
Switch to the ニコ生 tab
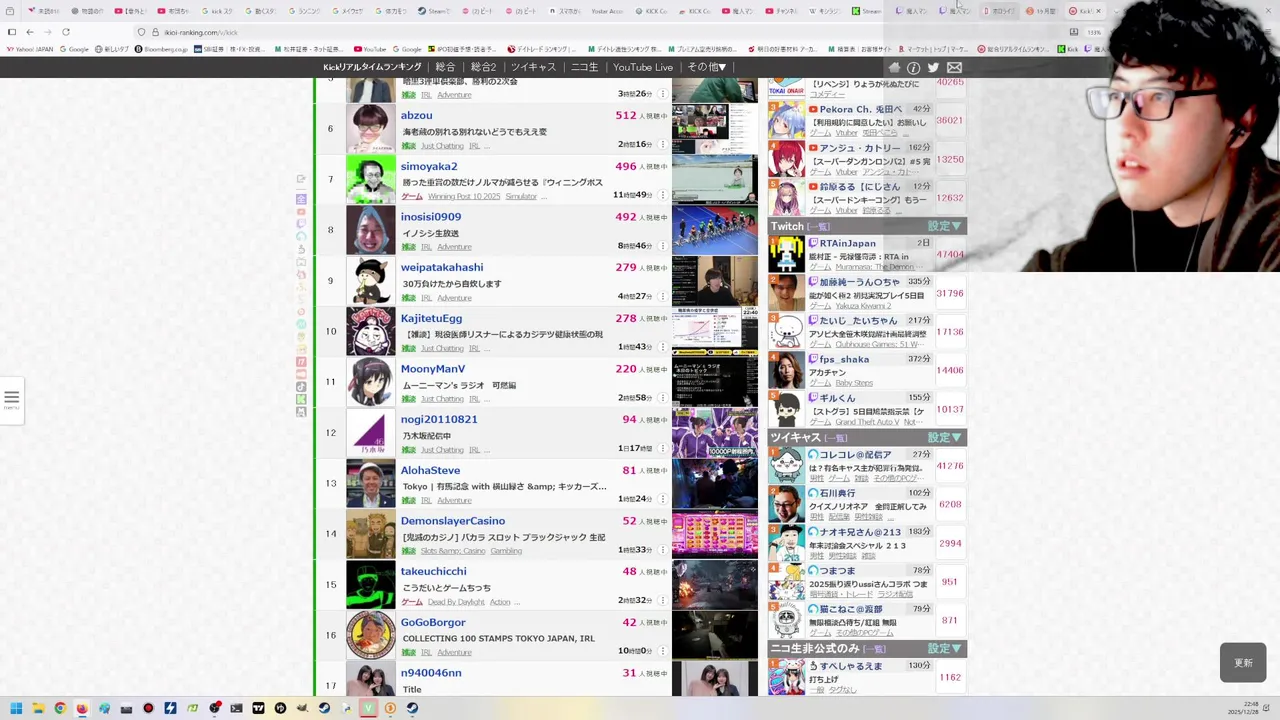click(x=584, y=67)
